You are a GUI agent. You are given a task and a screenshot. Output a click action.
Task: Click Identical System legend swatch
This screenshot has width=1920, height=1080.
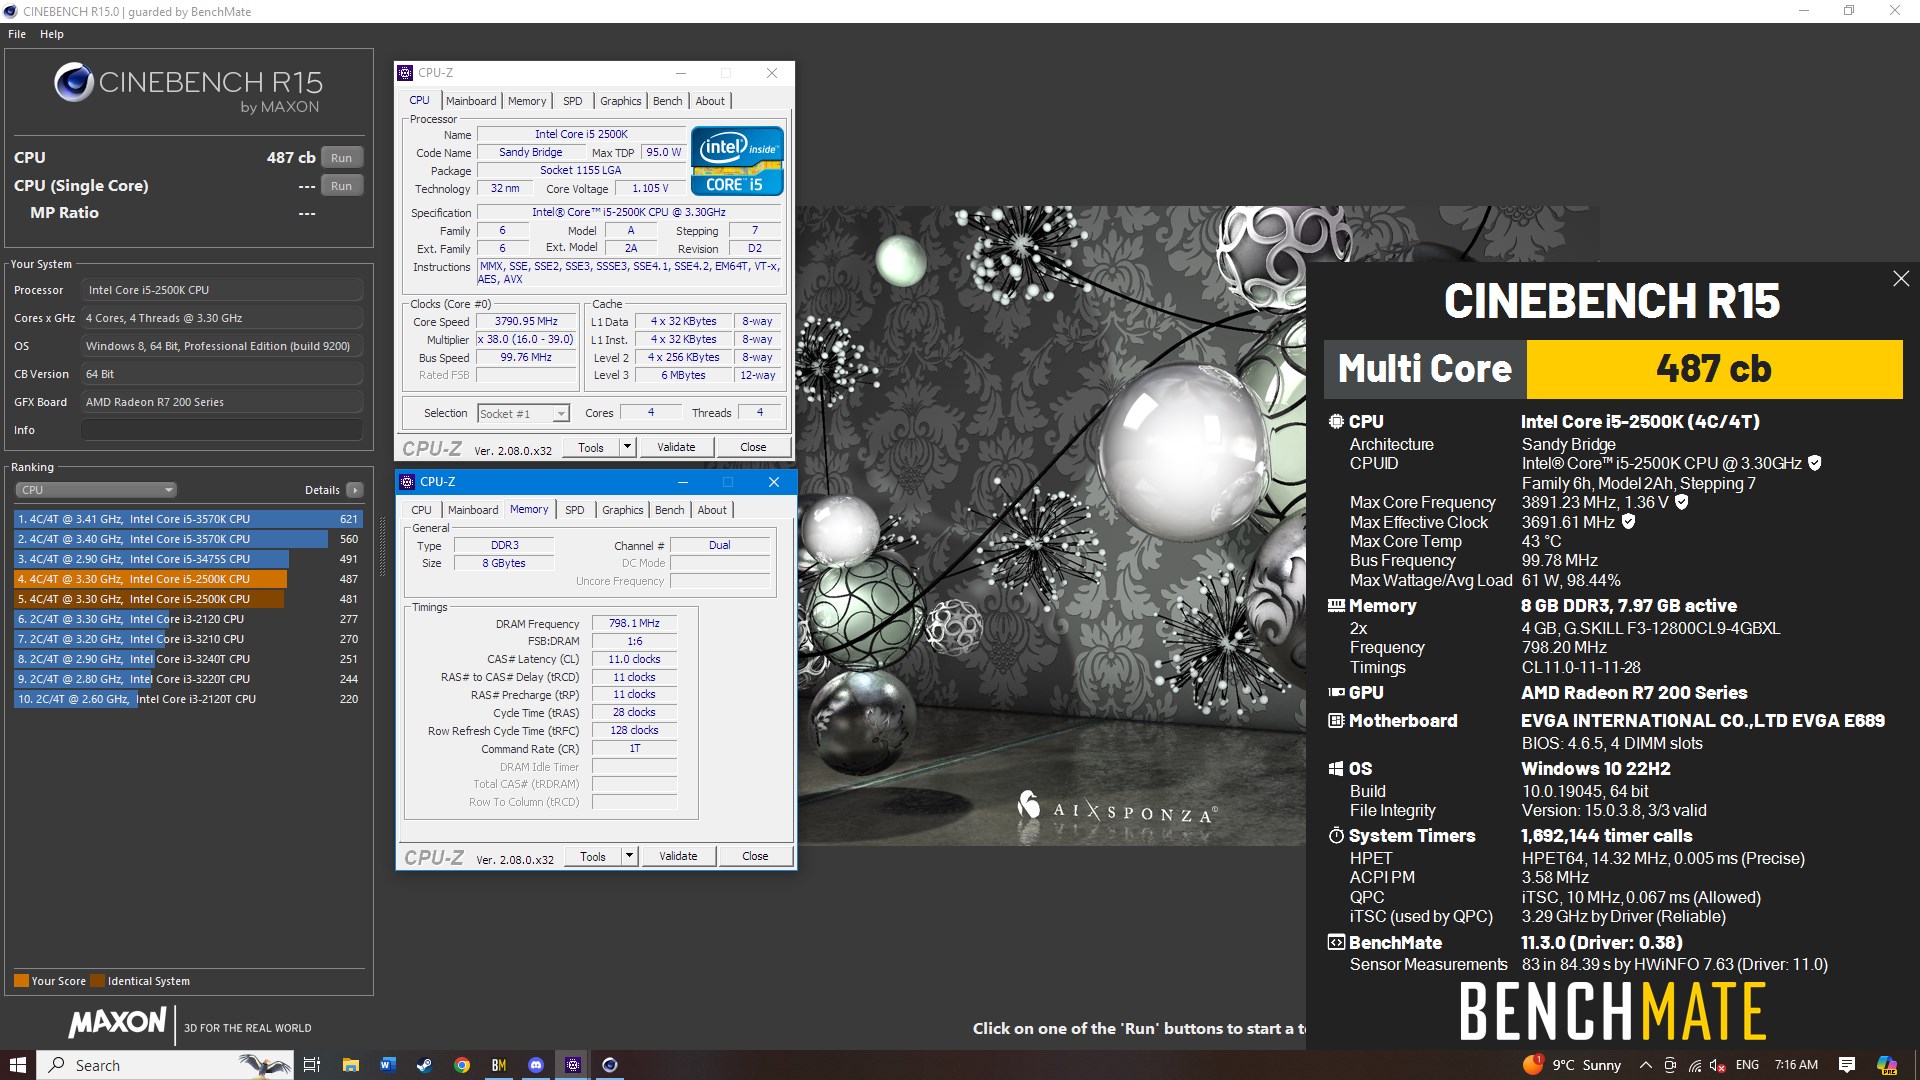click(97, 981)
